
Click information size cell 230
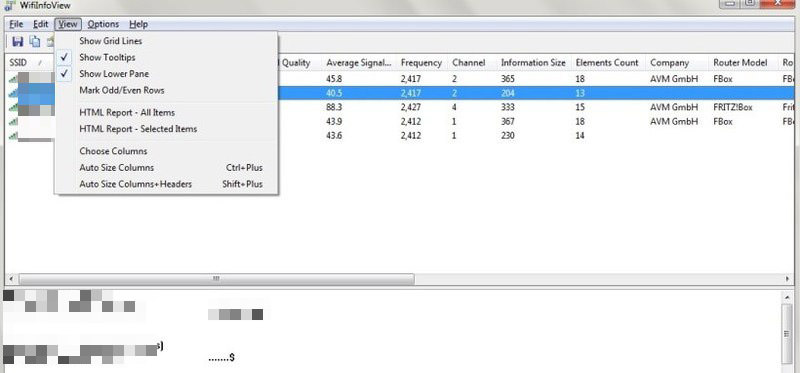click(x=508, y=136)
